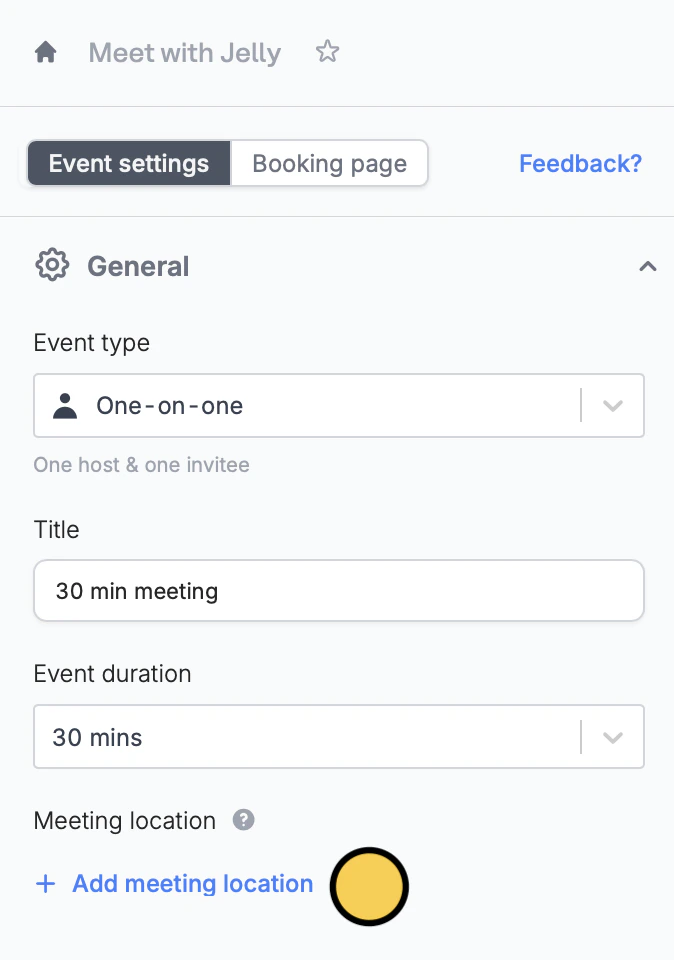Click the home icon in the header
Viewport: 674px width, 960px height.
[45, 52]
